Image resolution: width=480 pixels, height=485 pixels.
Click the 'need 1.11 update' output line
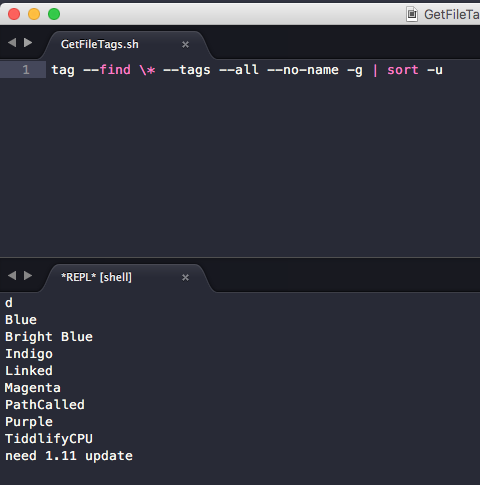pyautogui.click(x=69, y=456)
